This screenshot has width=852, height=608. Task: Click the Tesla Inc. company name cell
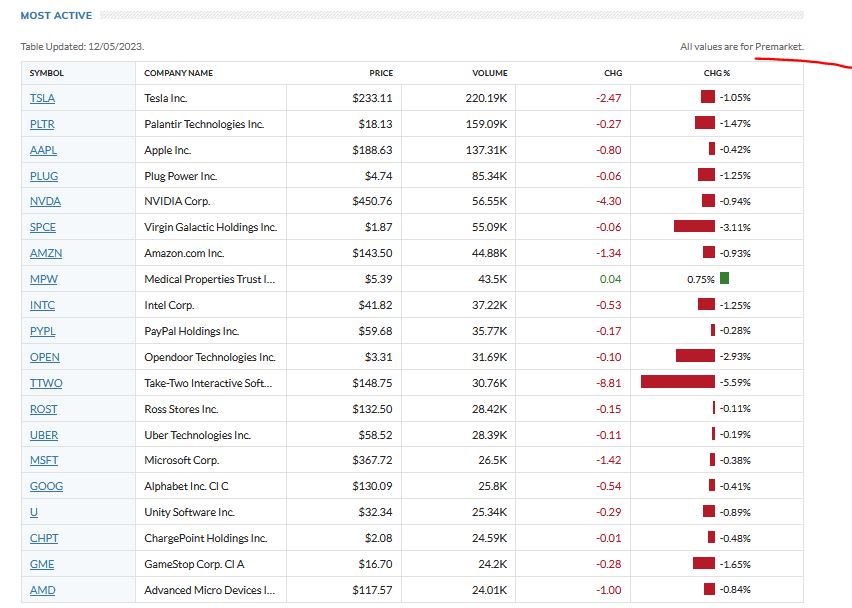coord(166,98)
